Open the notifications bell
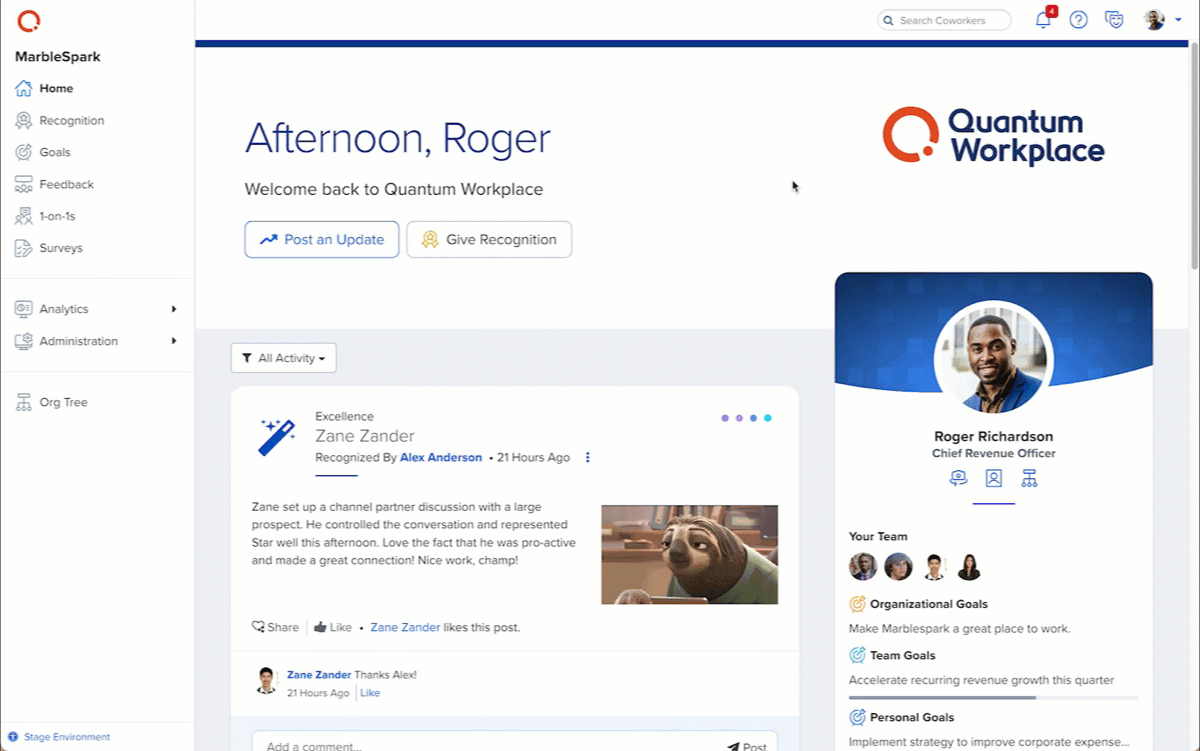1200x751 pixels. click(1043, 20)
